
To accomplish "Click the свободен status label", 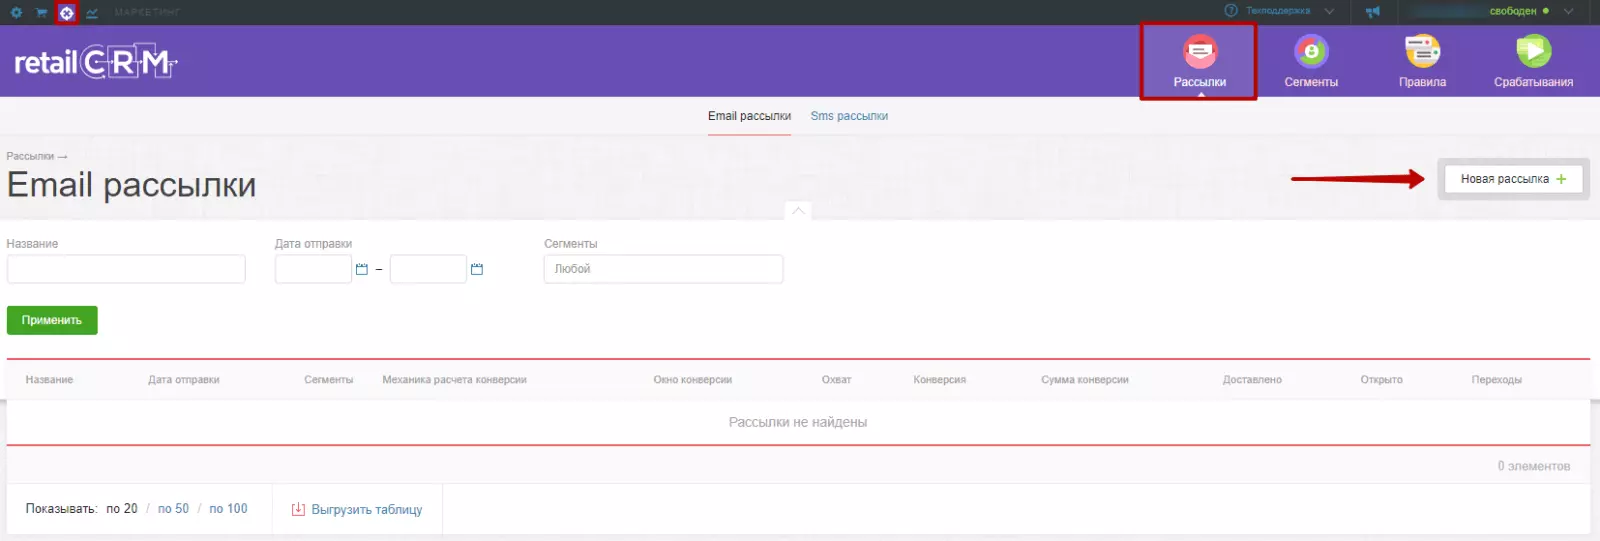I will pos(1512,11).
